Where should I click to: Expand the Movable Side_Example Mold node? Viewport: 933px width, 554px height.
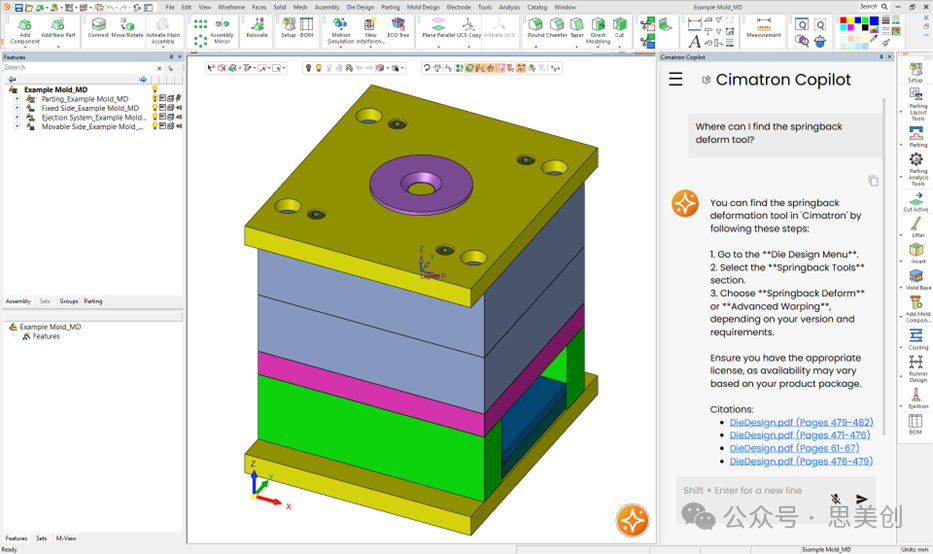(x=17, y=126)
